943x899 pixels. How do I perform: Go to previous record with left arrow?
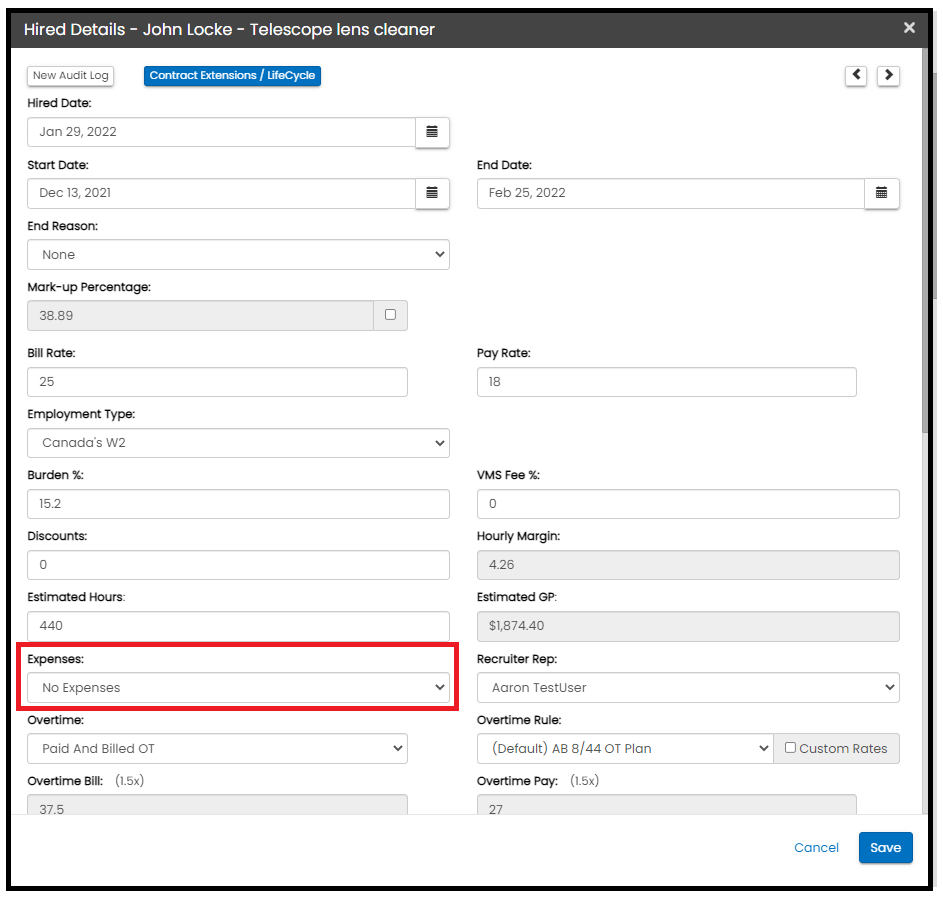(856, 76)
